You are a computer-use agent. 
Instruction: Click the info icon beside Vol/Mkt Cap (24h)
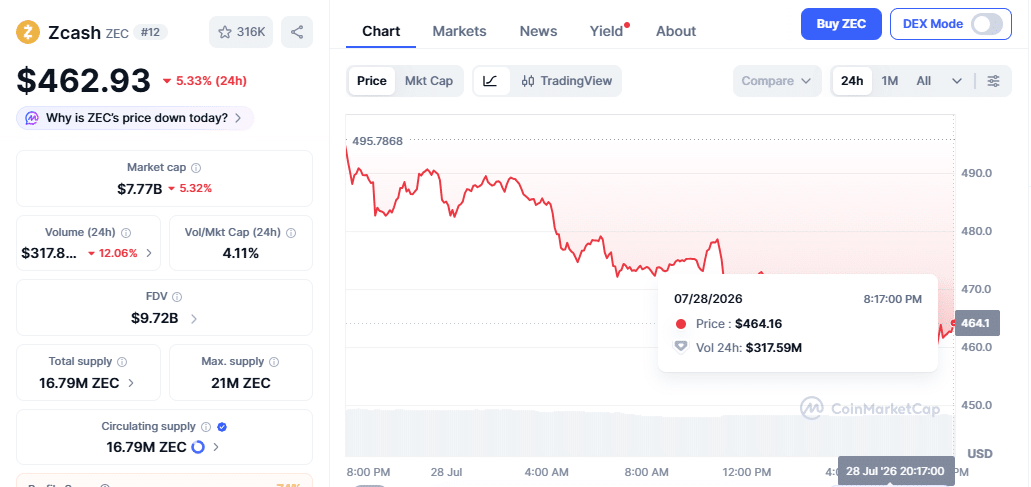click(291, 233)
